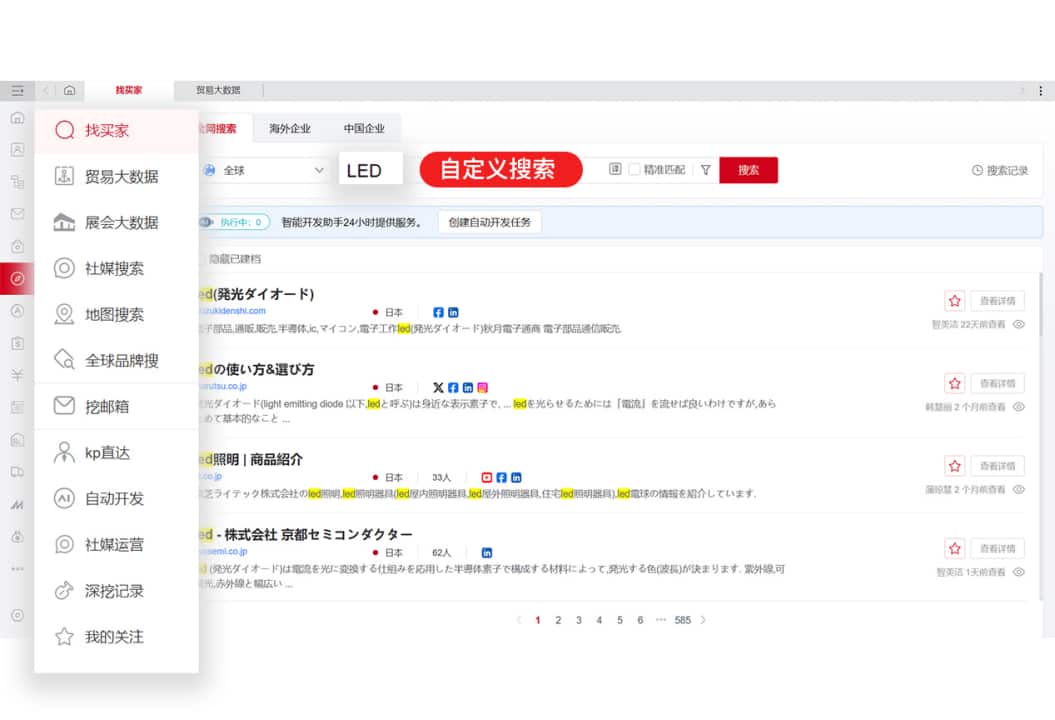
Task: Click the eye icon on last result
Action: pyautogui.click(x=1018, y=571)
